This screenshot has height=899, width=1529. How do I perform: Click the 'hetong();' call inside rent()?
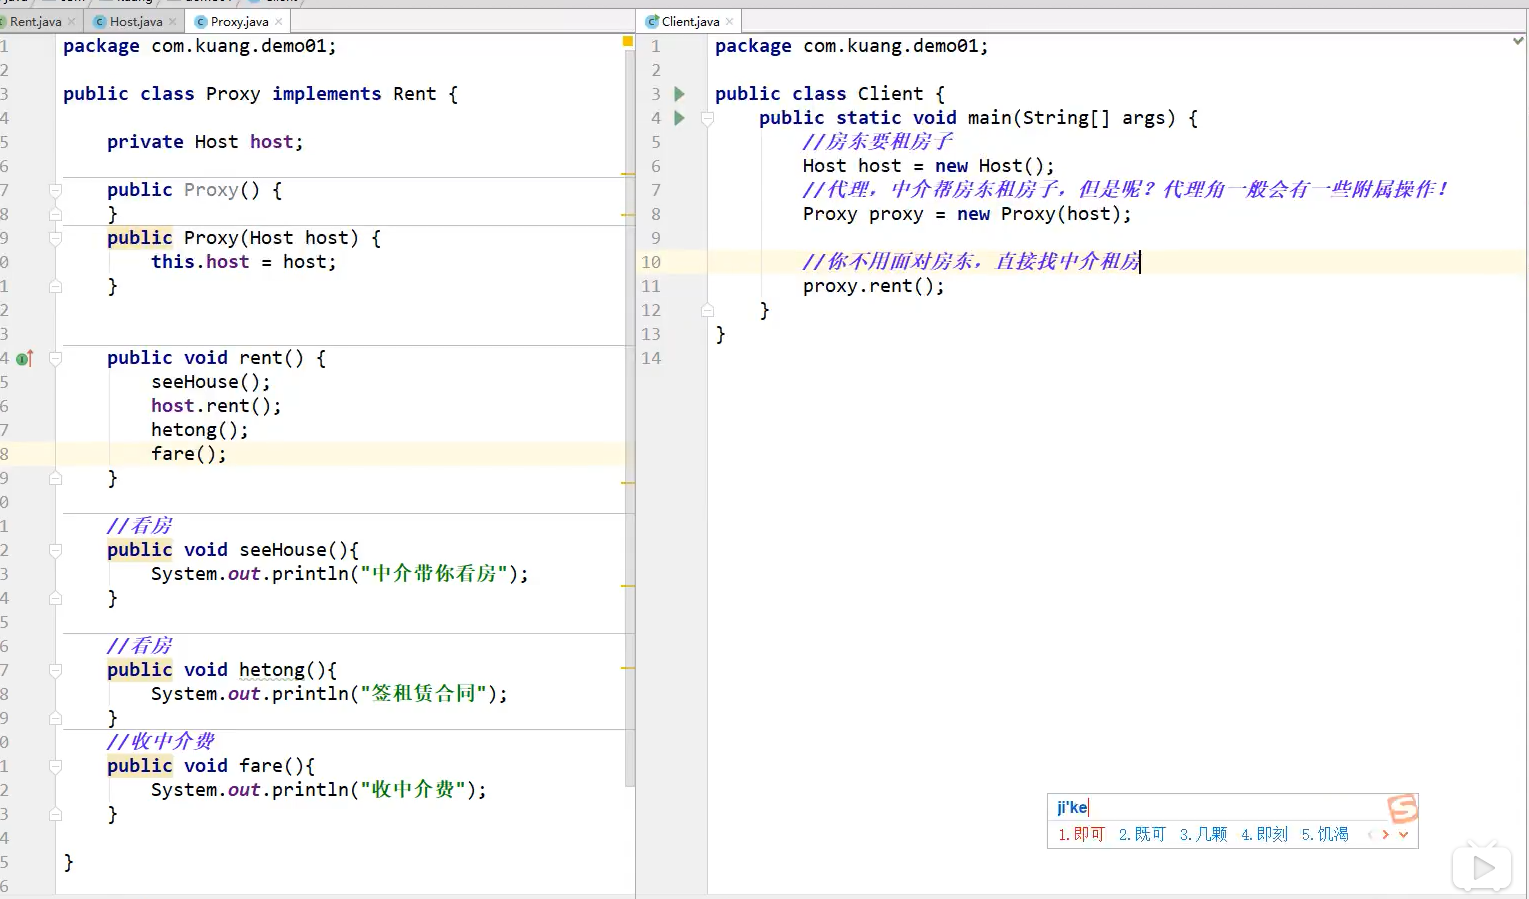200,430
